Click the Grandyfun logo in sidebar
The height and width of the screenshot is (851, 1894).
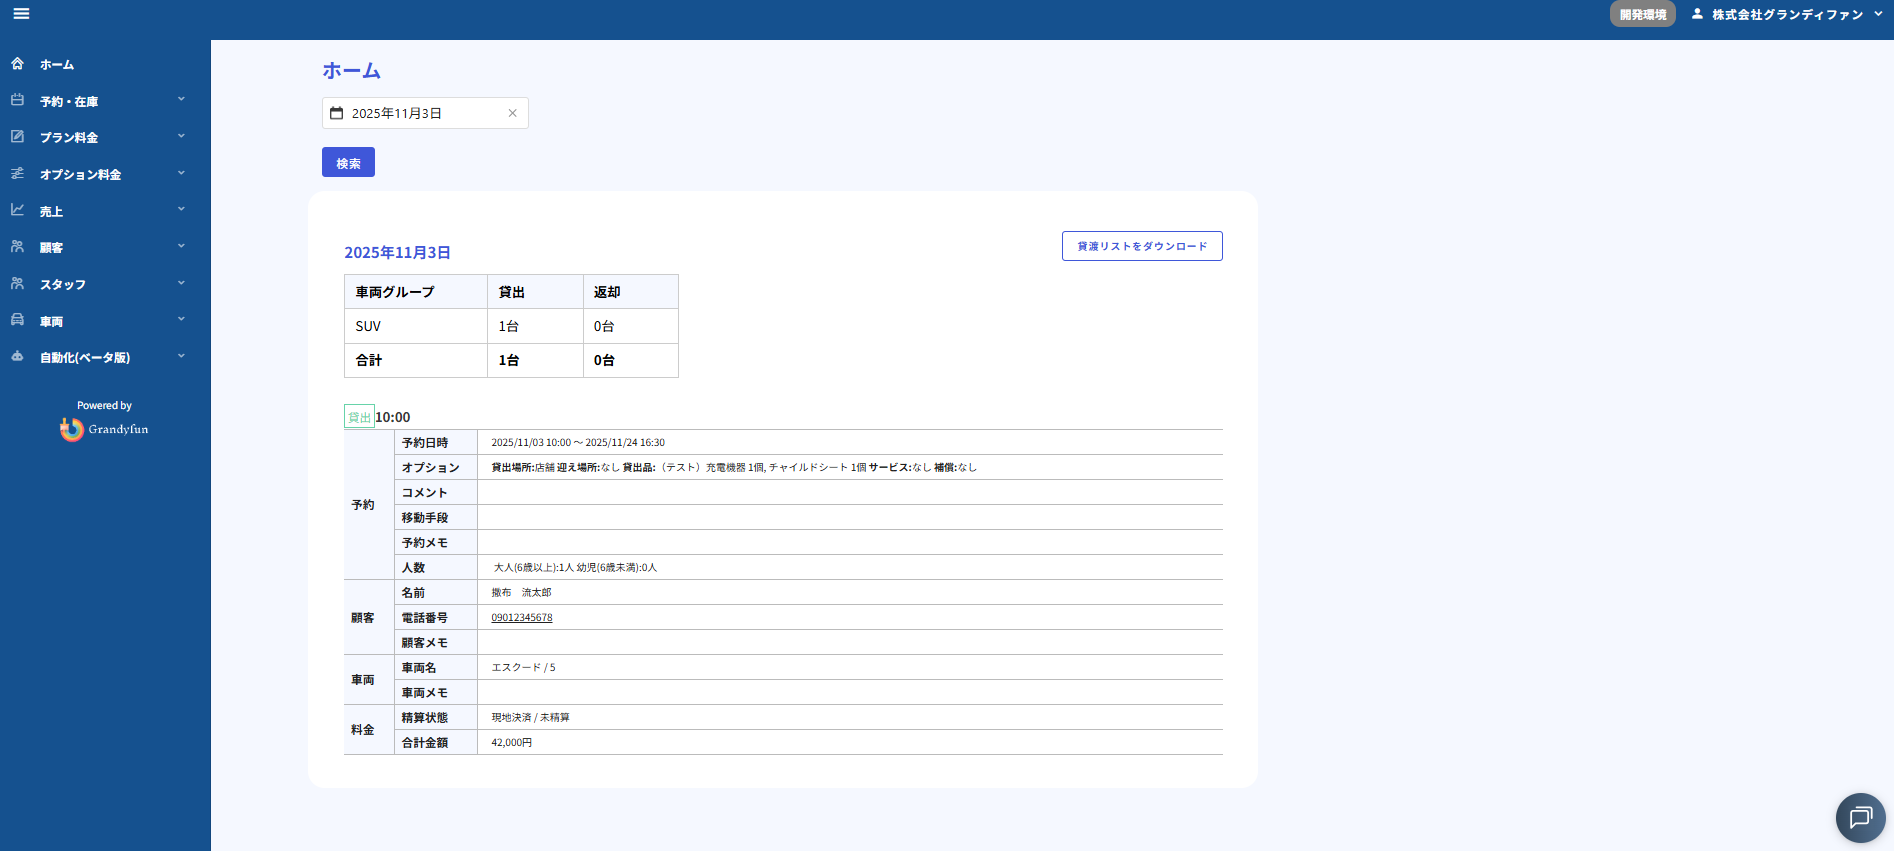tap(104, 429)
